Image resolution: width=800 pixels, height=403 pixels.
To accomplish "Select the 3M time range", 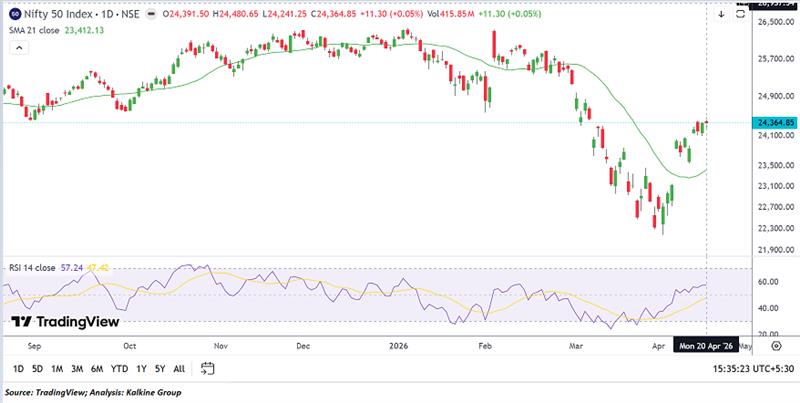I will click(x=77, y=369).
